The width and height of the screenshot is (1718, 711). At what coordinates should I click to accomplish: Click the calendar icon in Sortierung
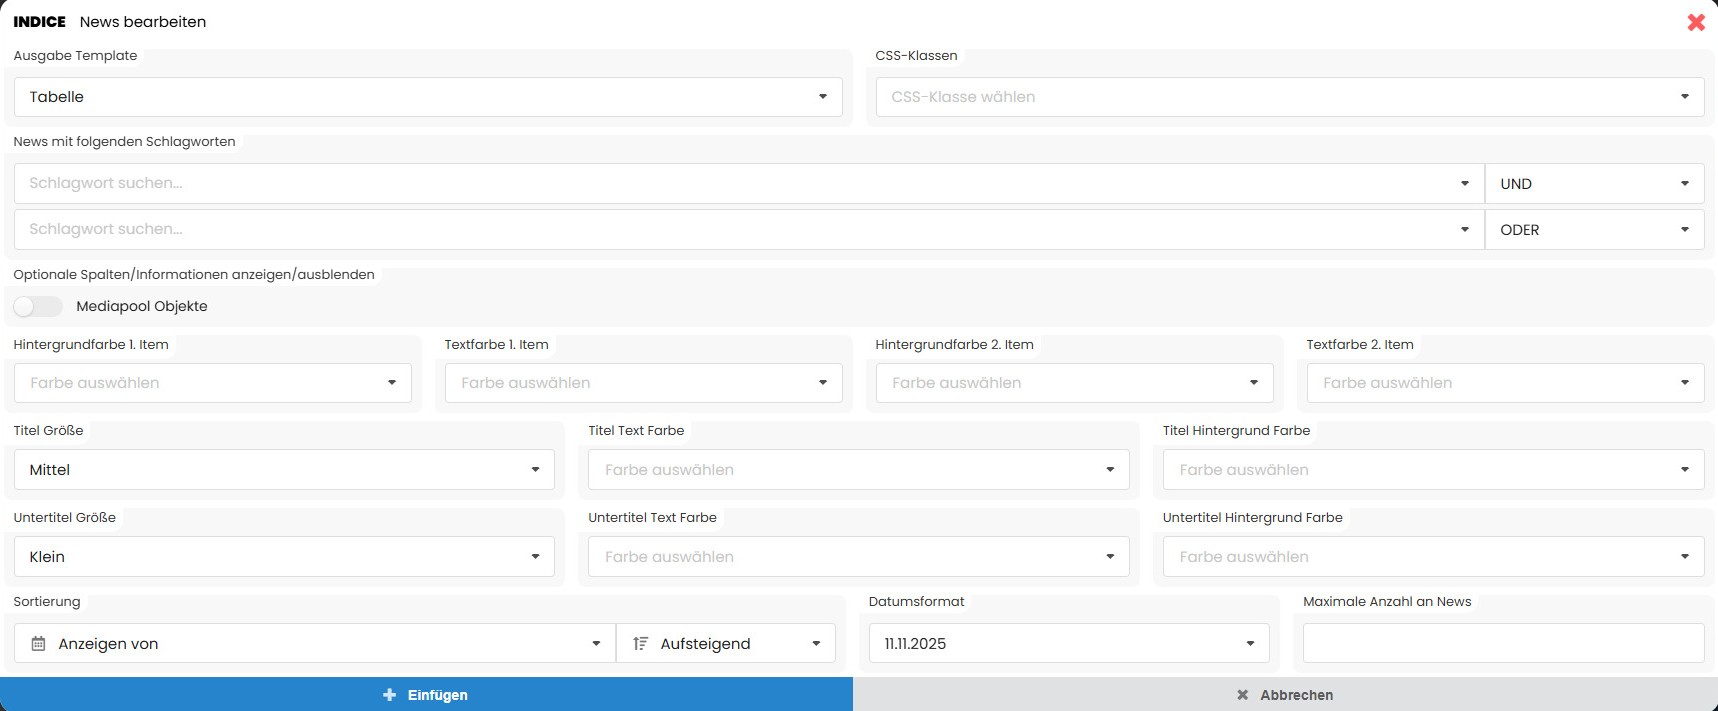(38, 644)
